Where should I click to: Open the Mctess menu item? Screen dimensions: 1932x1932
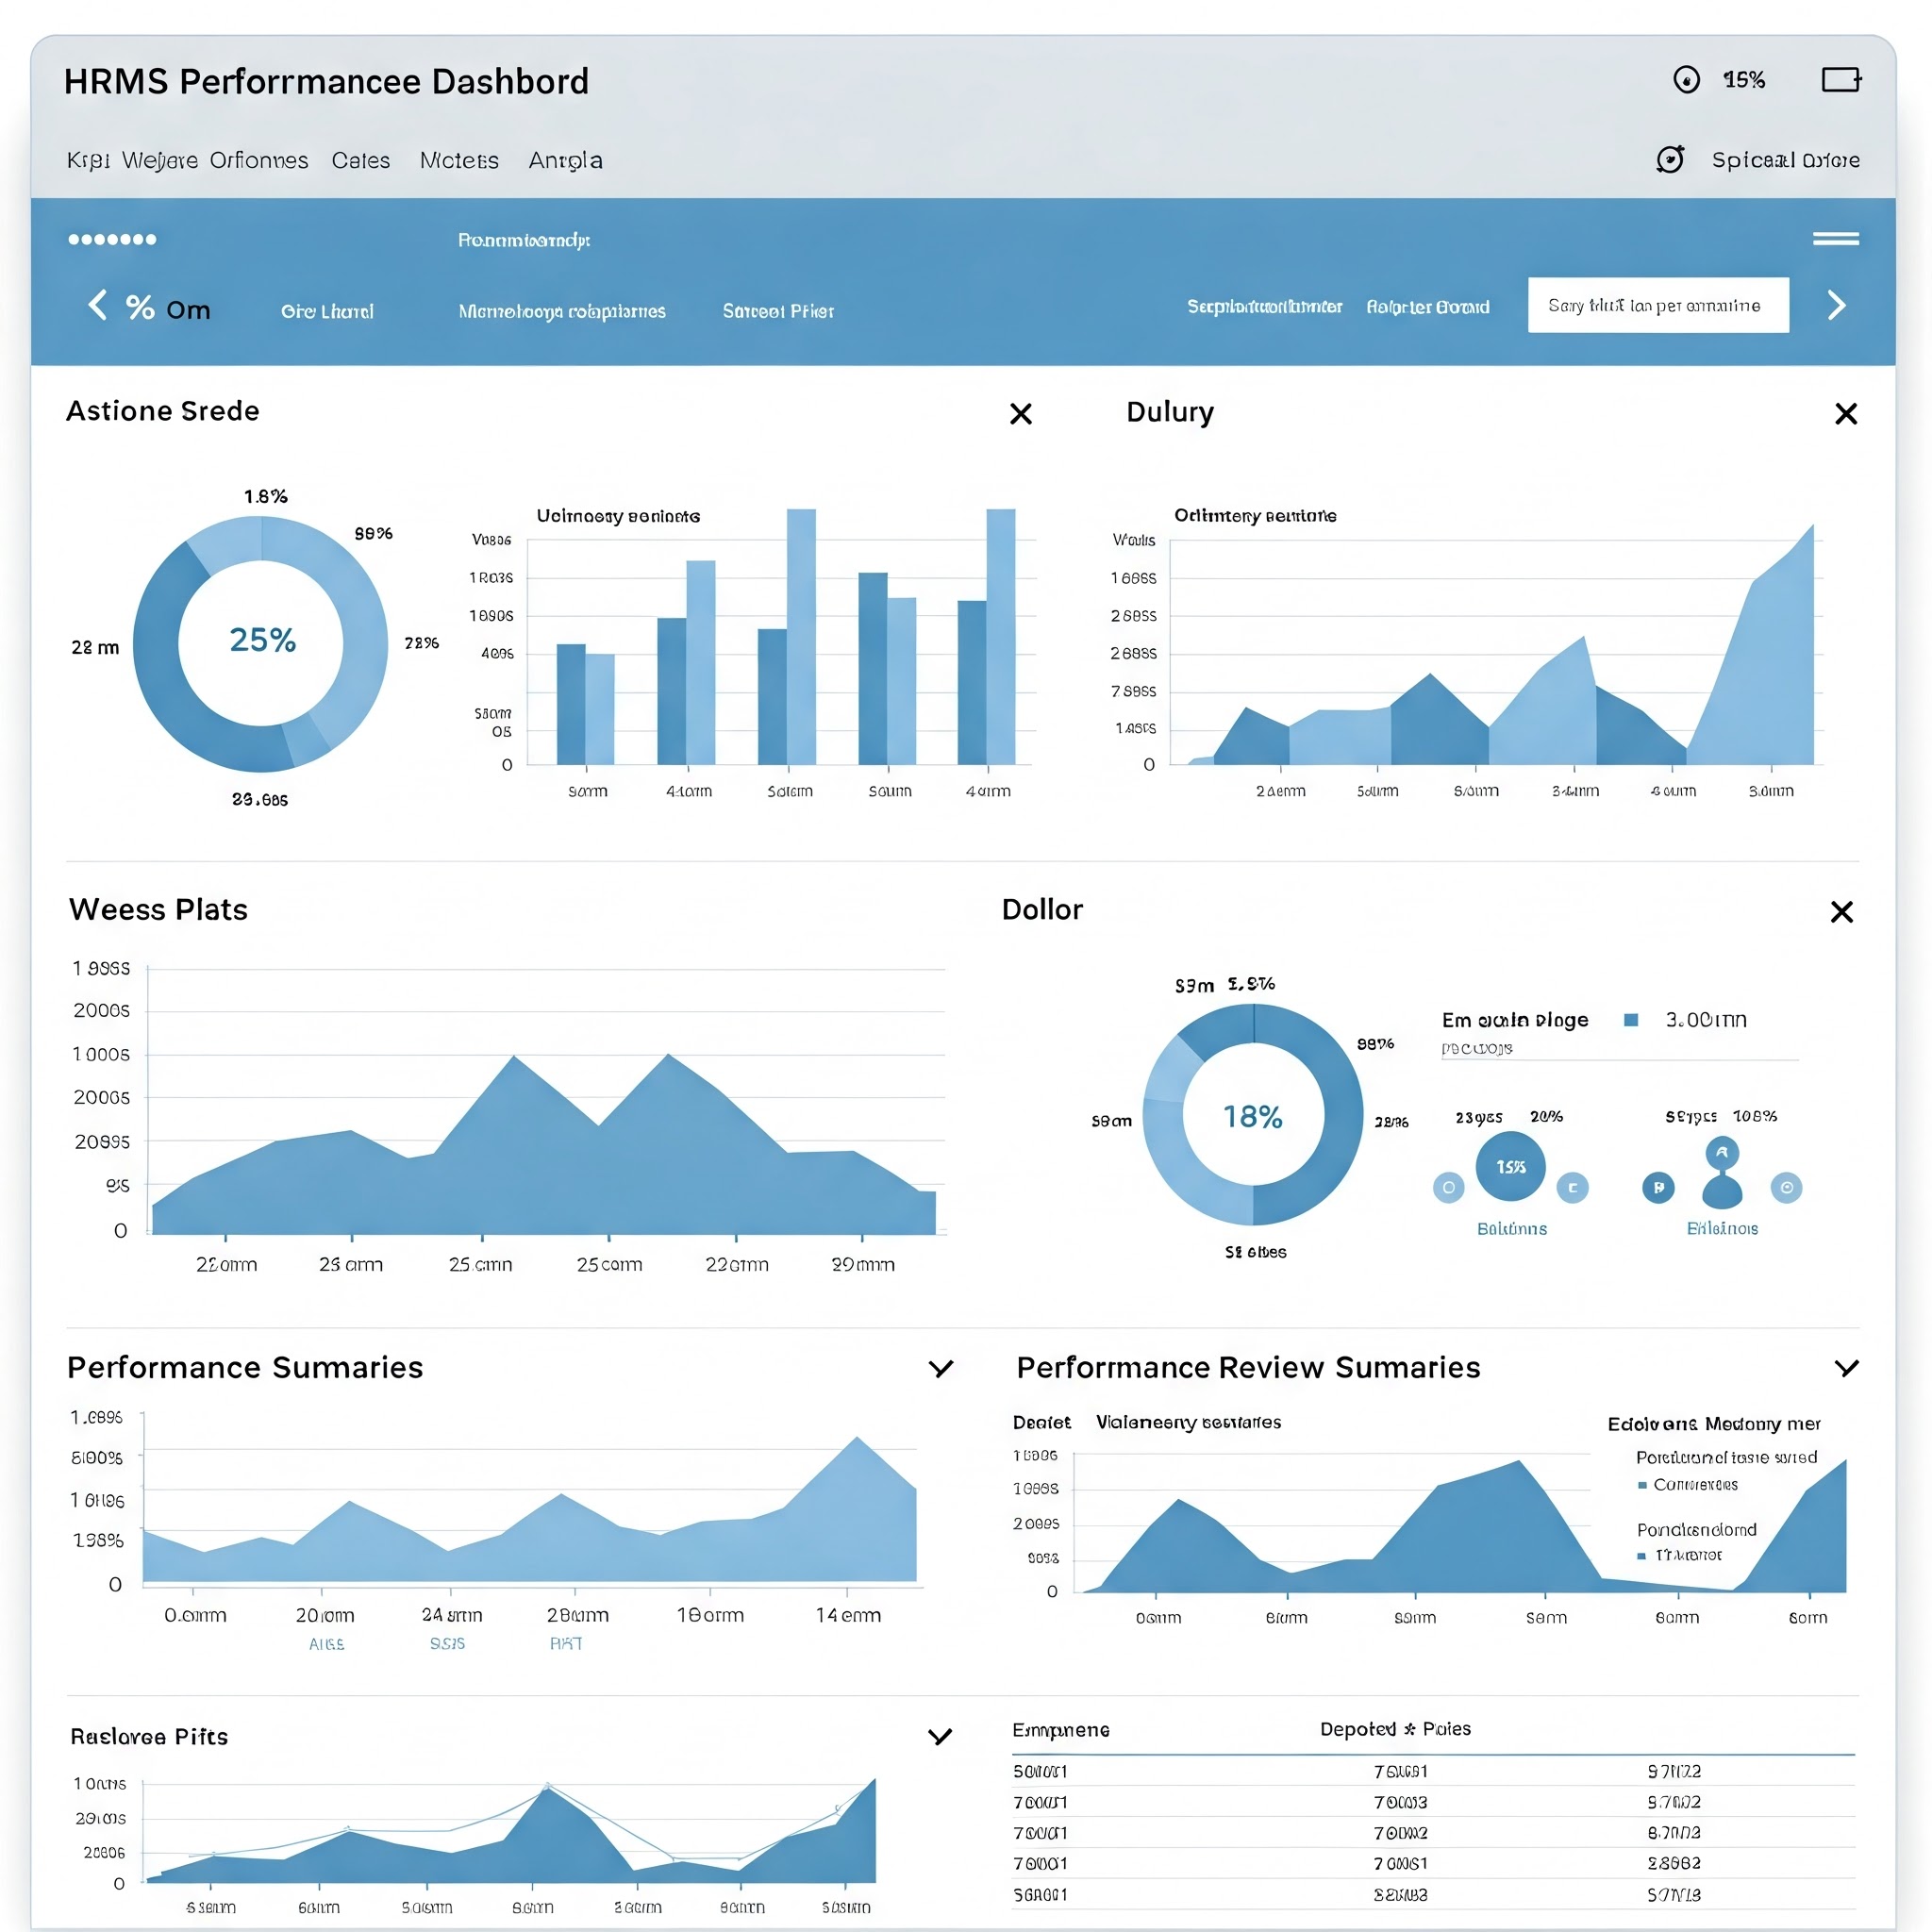tap(459, 160)
